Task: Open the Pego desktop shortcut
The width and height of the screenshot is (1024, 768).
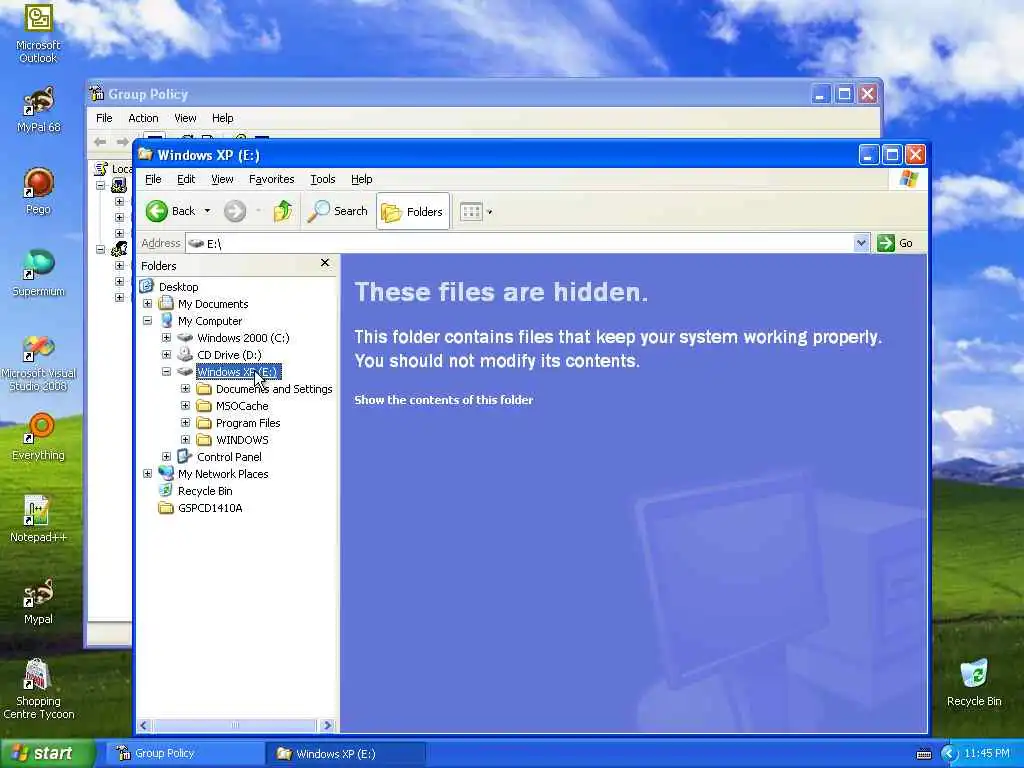Action: tap(38, 191)
